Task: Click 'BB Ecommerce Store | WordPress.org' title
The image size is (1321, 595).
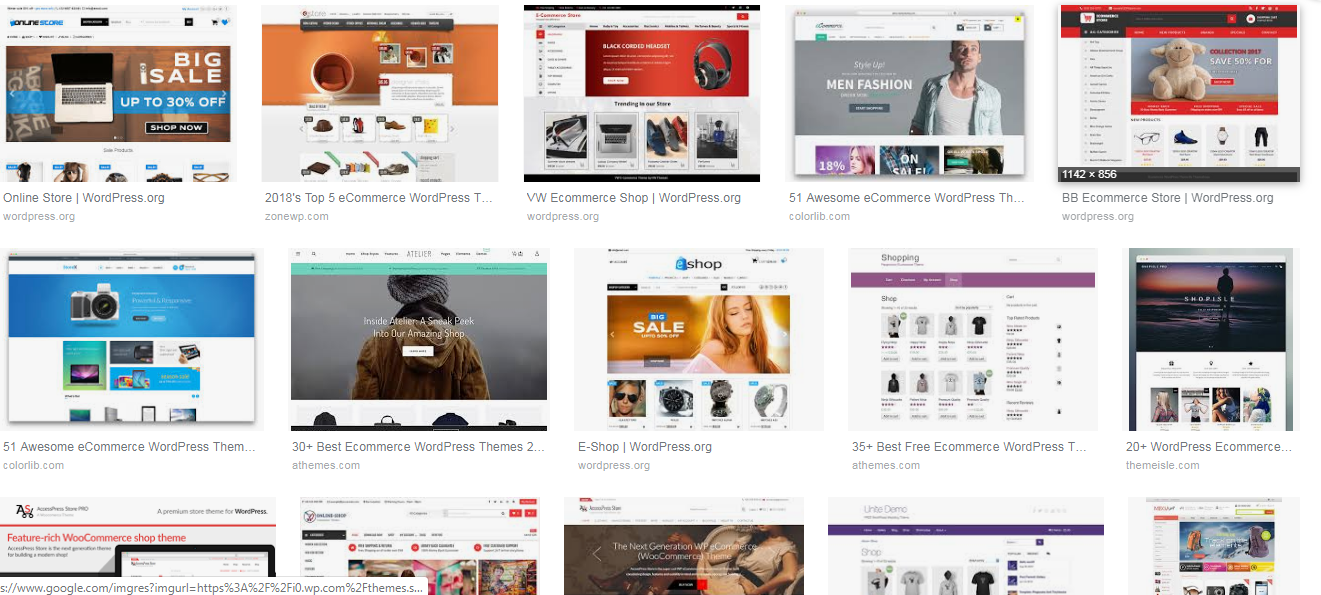Action: click(x=1168, y=198)
